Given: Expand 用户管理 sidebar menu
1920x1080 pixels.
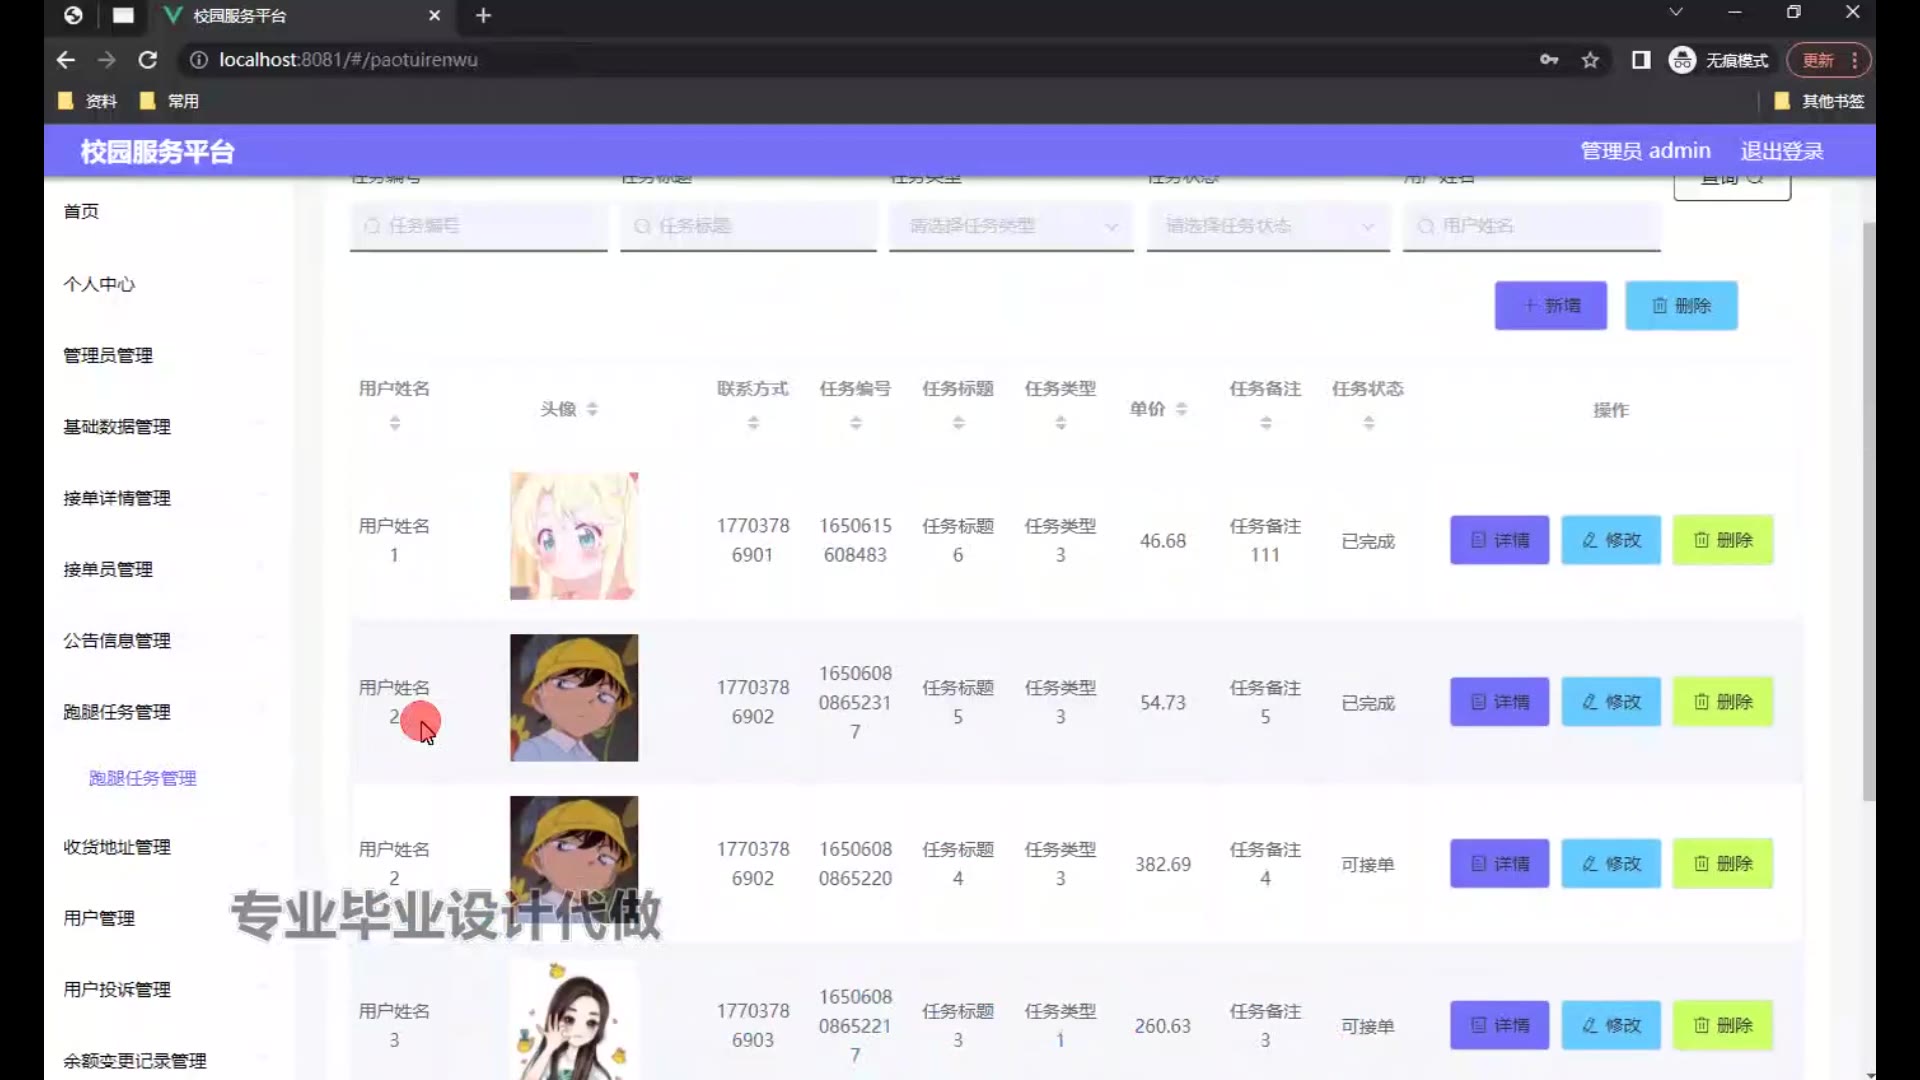Looking at the screenshot, I should (99, 918).
